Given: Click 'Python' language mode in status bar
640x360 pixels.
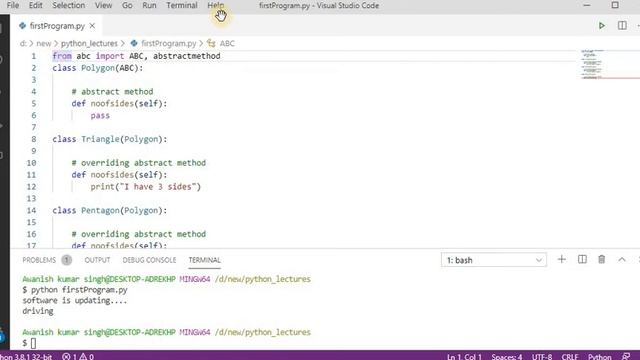Looking at the screenshot, I should 599,356.
